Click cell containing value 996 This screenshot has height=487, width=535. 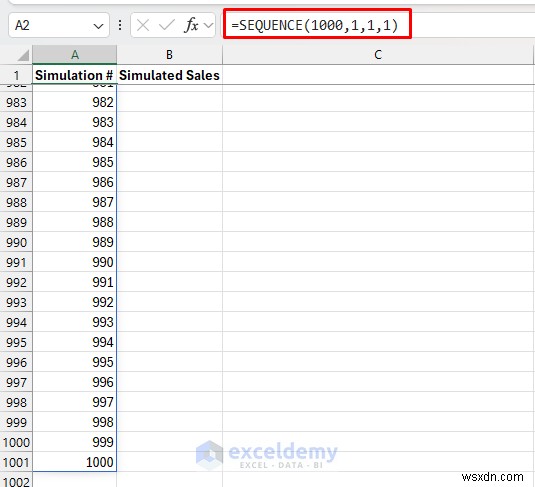[75, 382]
